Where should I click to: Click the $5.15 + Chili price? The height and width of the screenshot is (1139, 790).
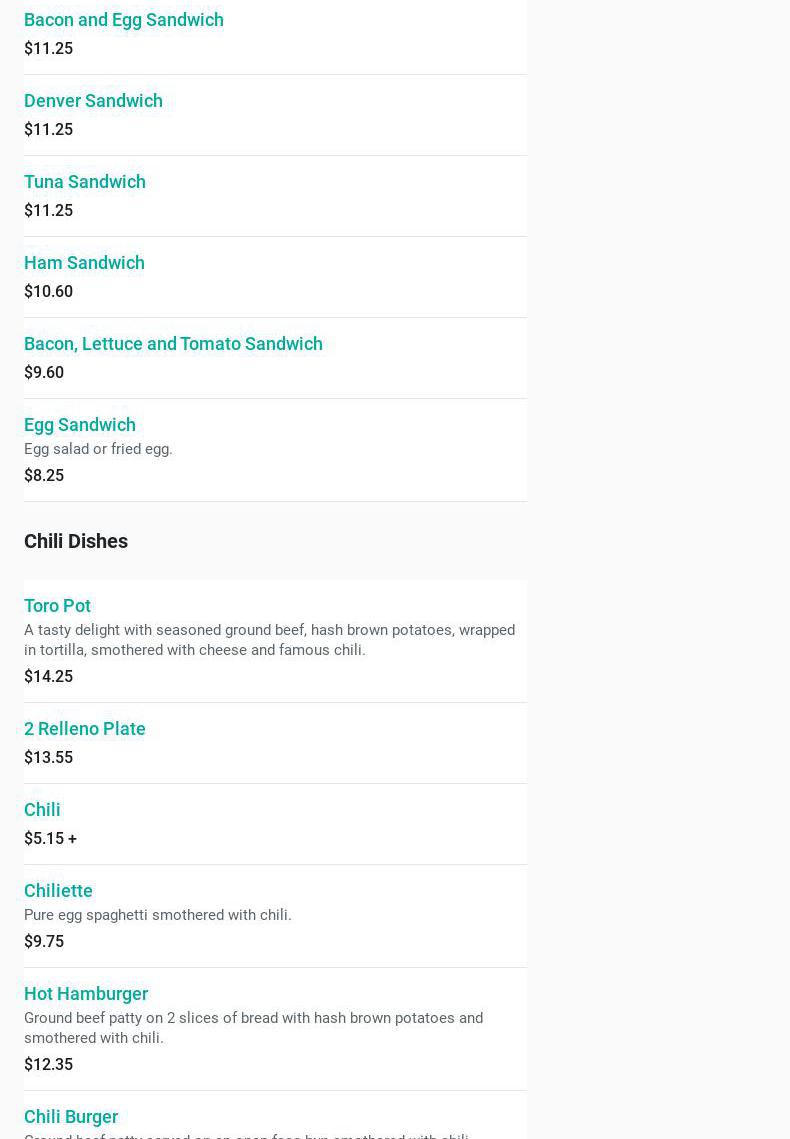(50, 839)
